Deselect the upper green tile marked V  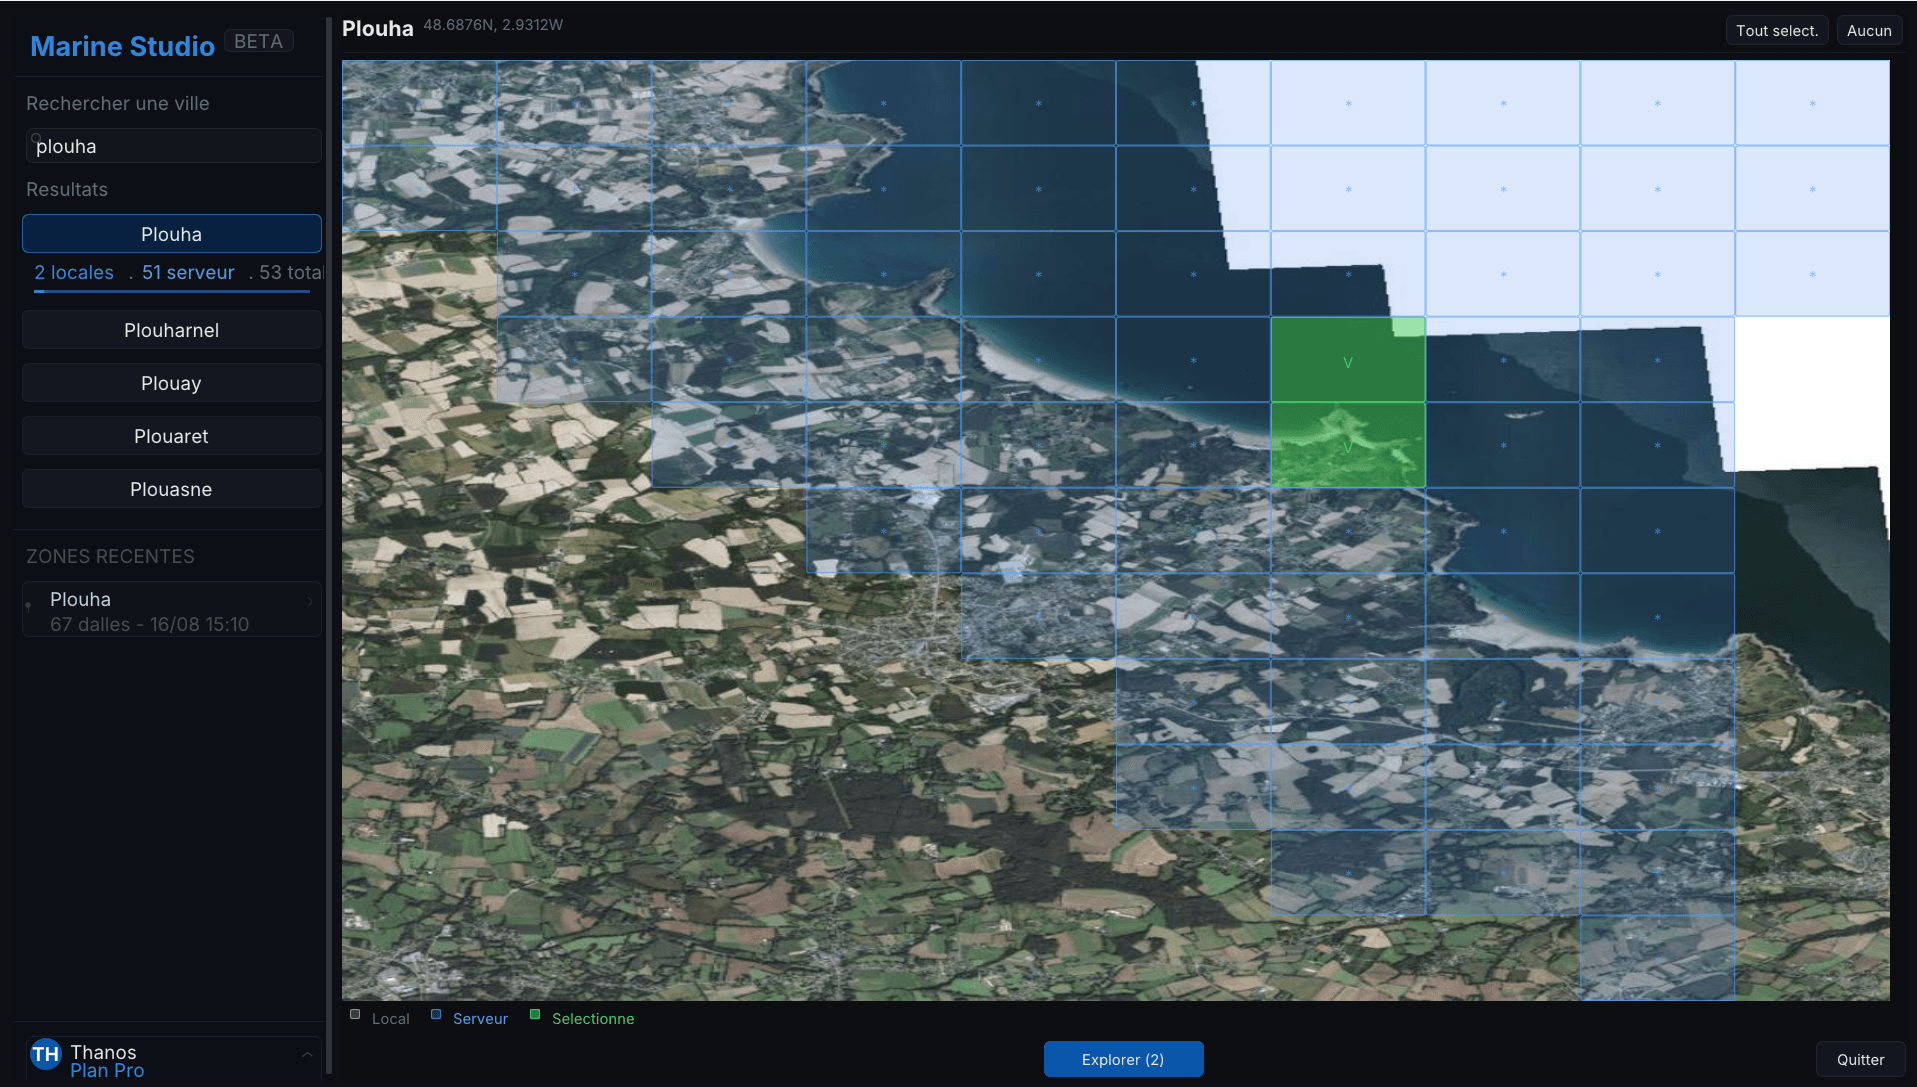tap(1347, 360)
